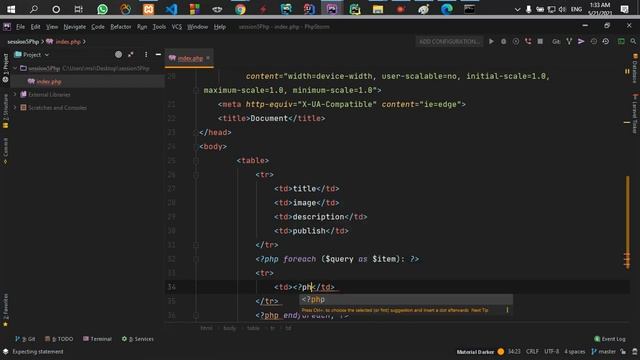Screen dimensions: 640x360
Task: Toggle the read-only lock icon in status bar
Action: pyautogui.click(x=623, y=351)
